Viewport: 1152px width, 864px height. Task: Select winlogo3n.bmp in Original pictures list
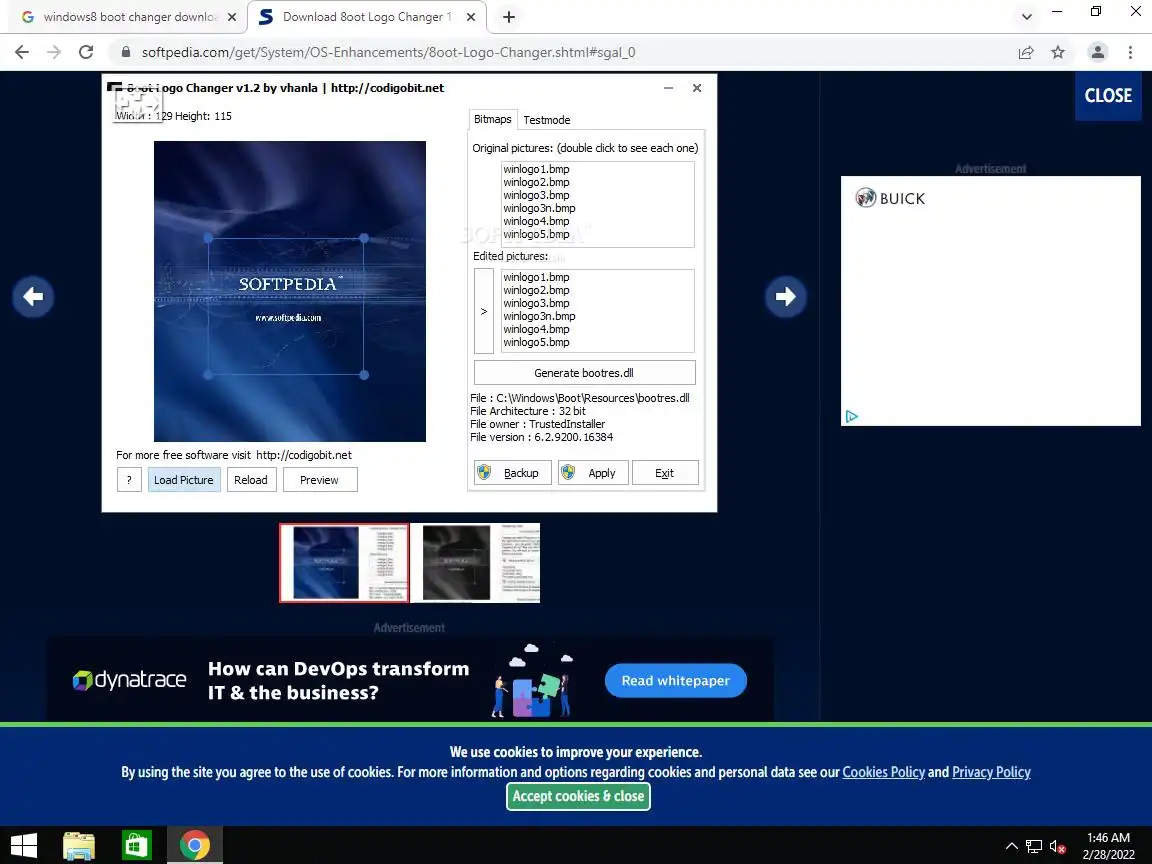coord(539,209)
